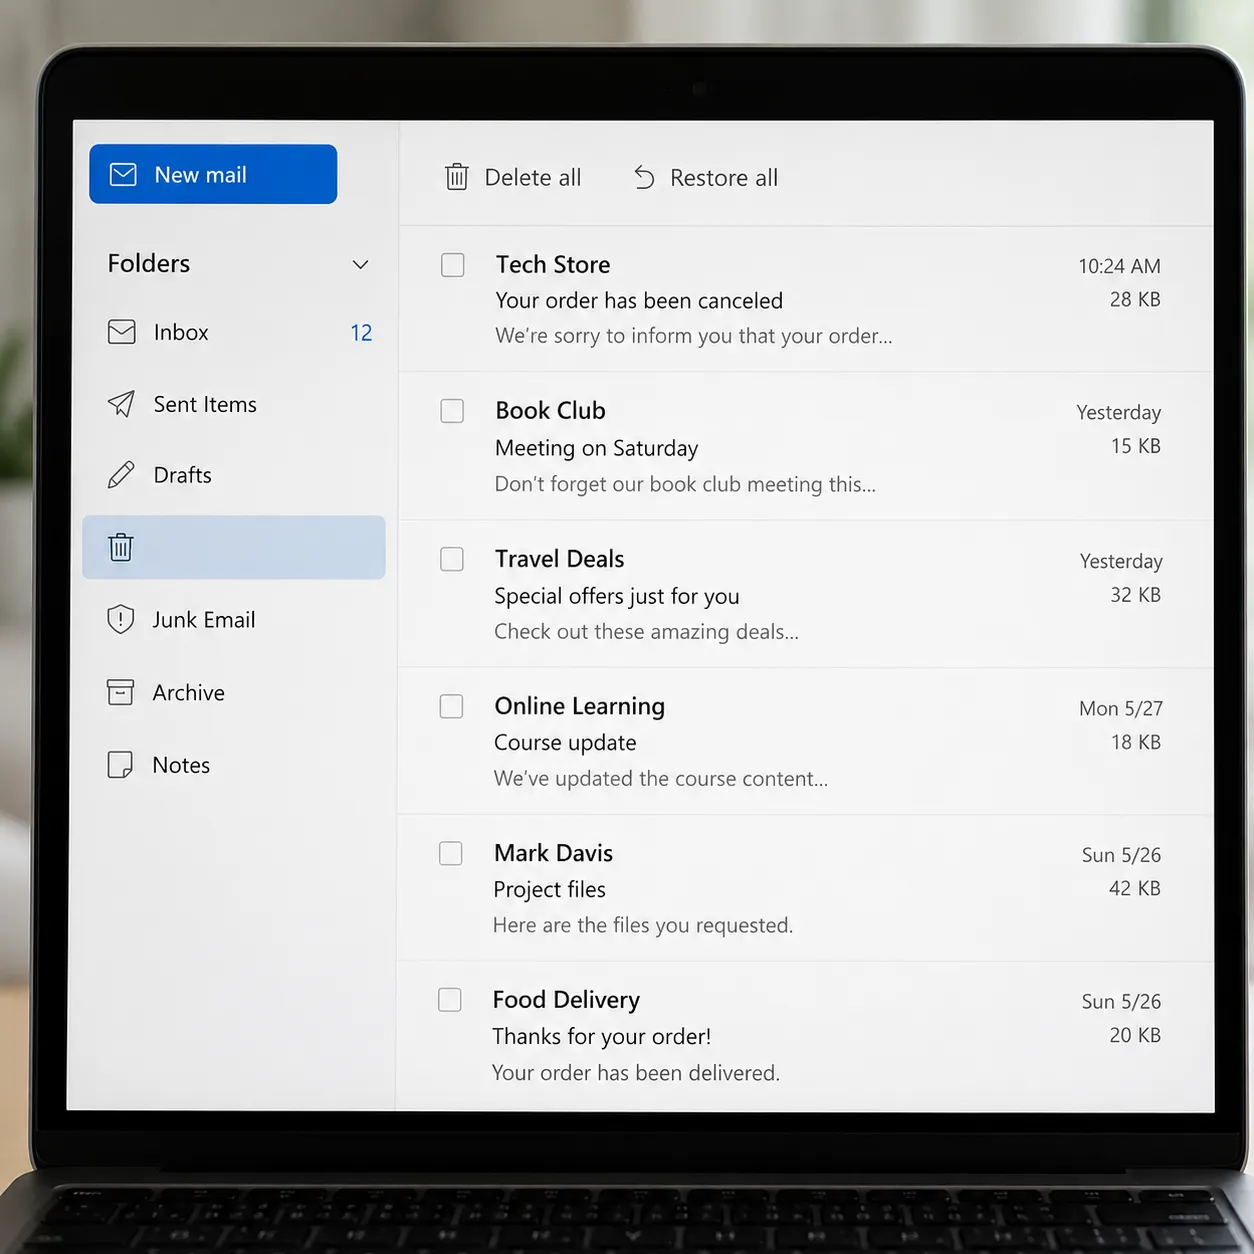1254x1254 pixels.
Task: Click the Junk Email shield icon
Action: tap(120, 620)
